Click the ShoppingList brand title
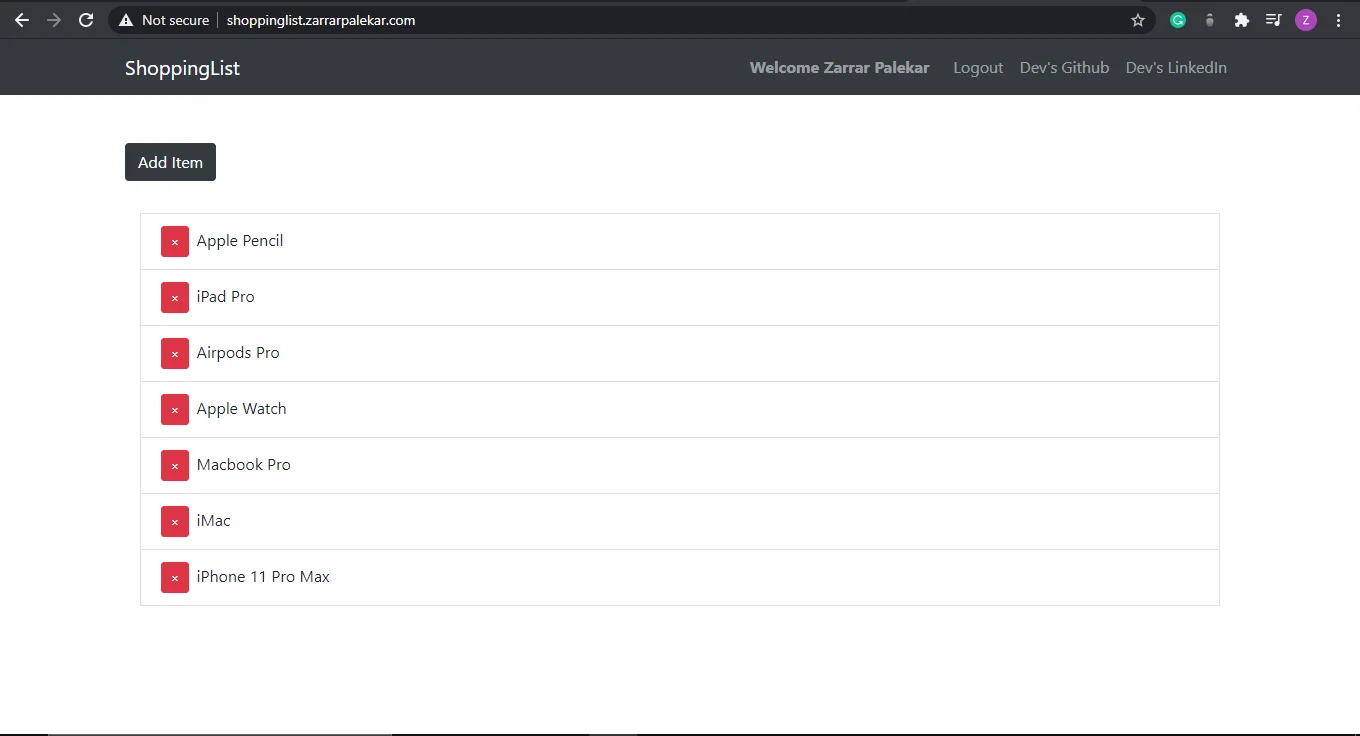Viewport: 1360px width, 736px height. (x=182, y=68)
